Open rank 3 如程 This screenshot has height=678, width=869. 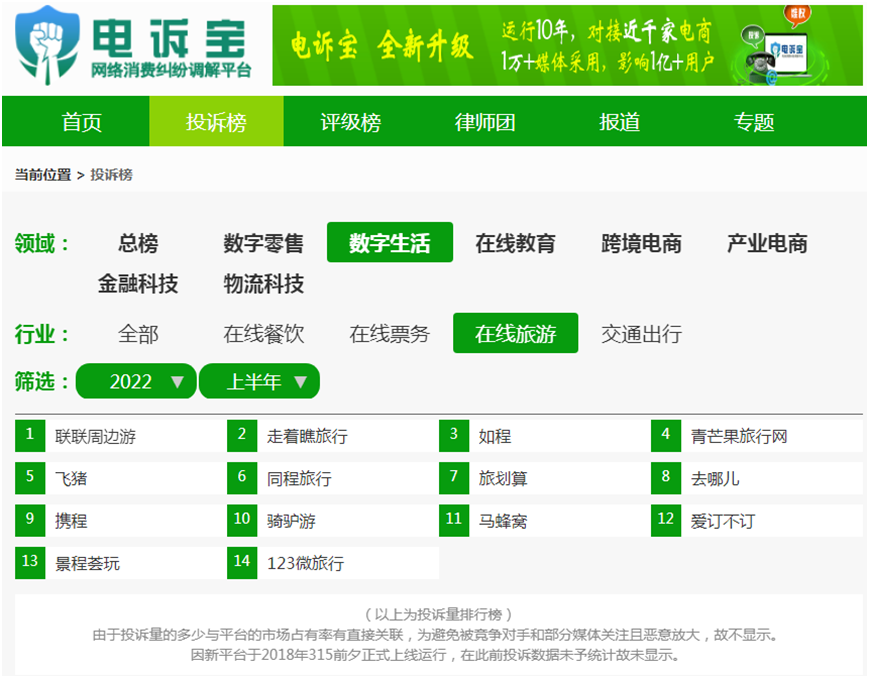coord(545,436)
